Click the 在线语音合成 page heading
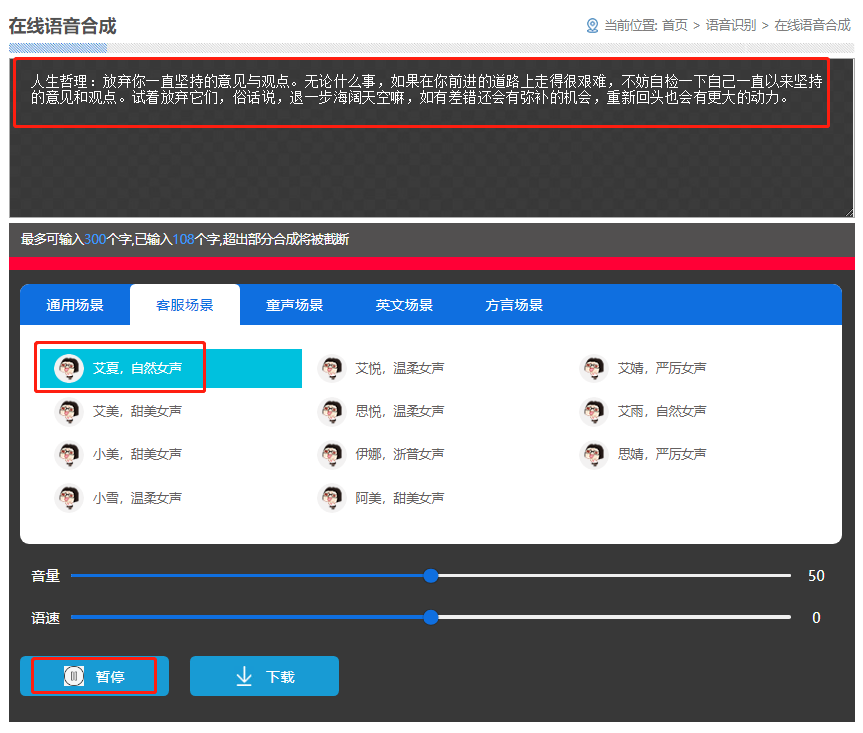 (62, 26)
